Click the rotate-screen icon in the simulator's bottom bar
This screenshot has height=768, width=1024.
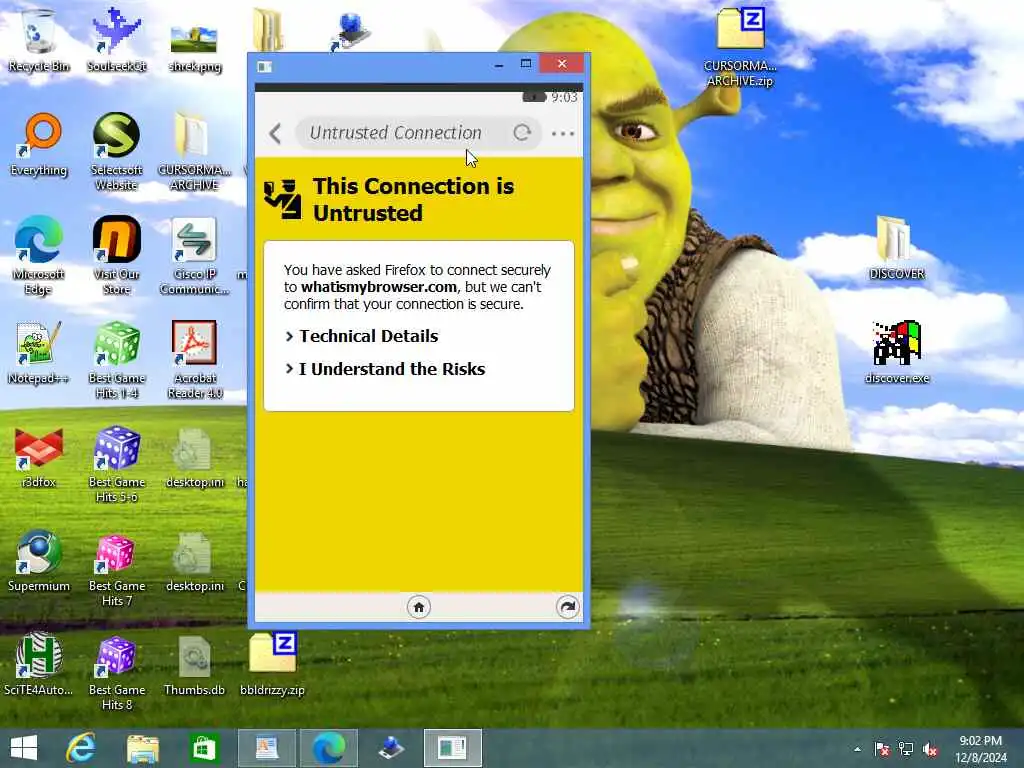[568, 607]
